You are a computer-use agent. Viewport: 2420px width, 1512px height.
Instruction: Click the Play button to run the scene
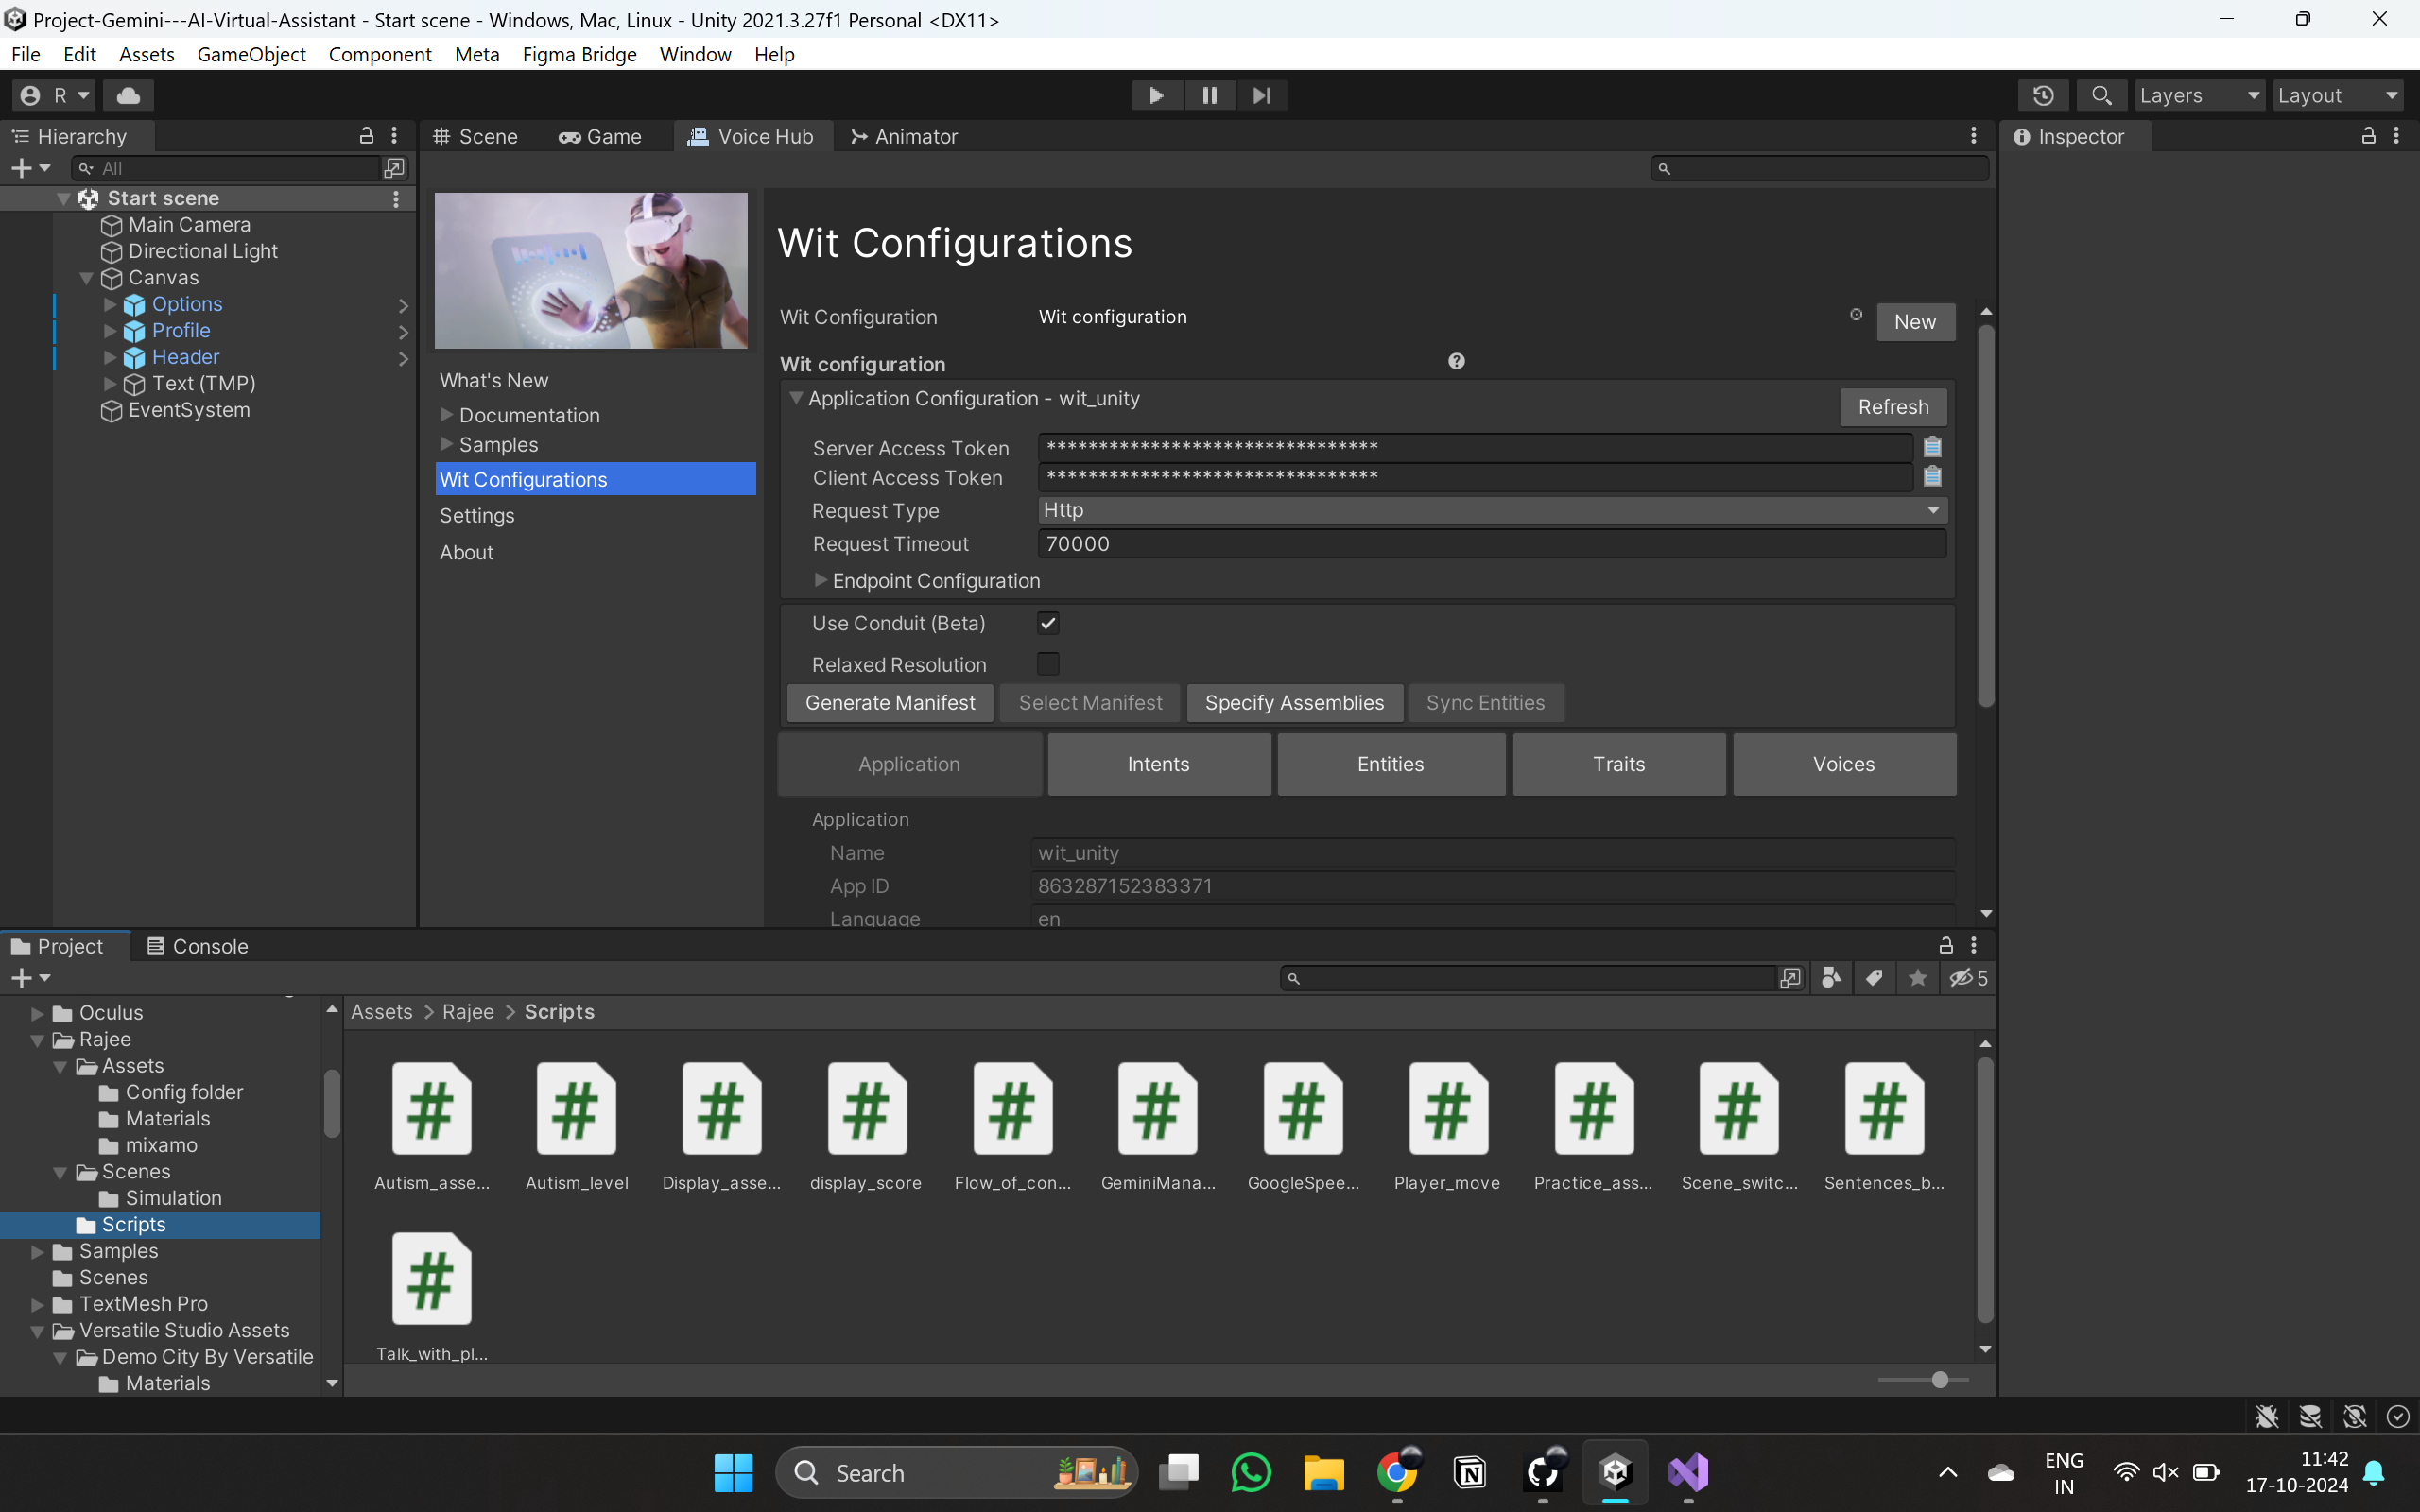tap(1156, 95)
